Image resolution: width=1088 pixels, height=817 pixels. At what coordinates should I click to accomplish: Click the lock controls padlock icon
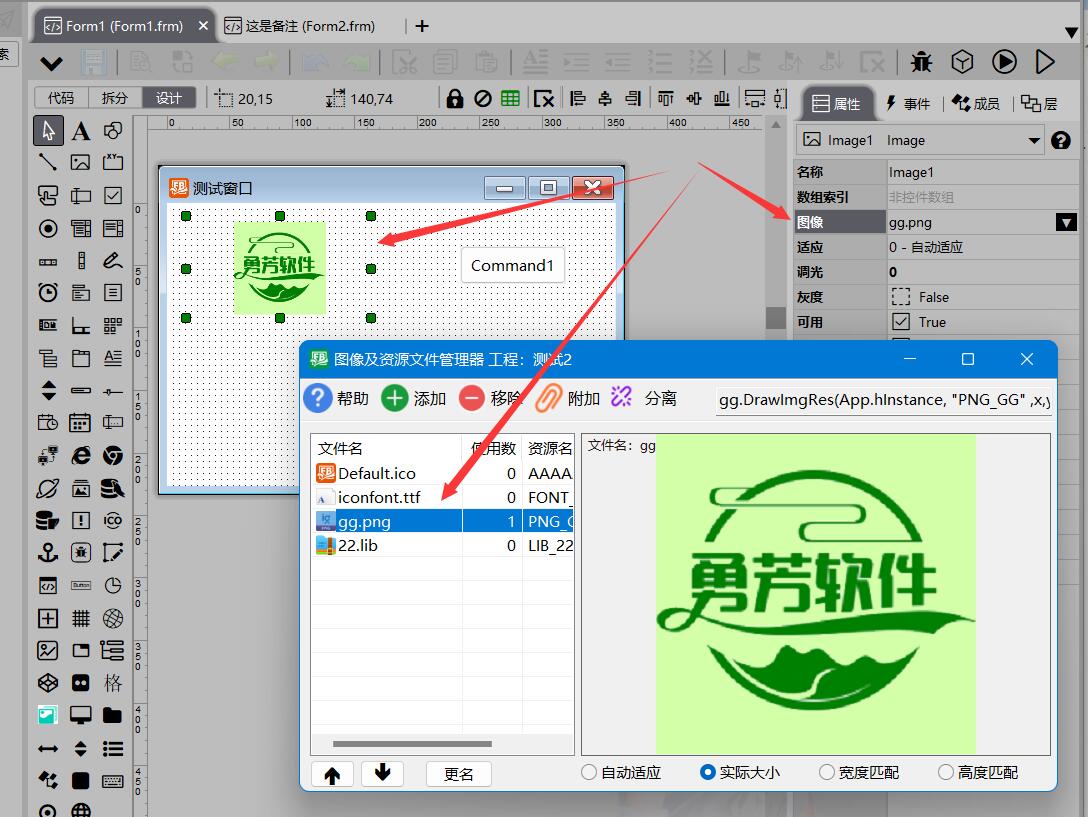tap(455, 98)
